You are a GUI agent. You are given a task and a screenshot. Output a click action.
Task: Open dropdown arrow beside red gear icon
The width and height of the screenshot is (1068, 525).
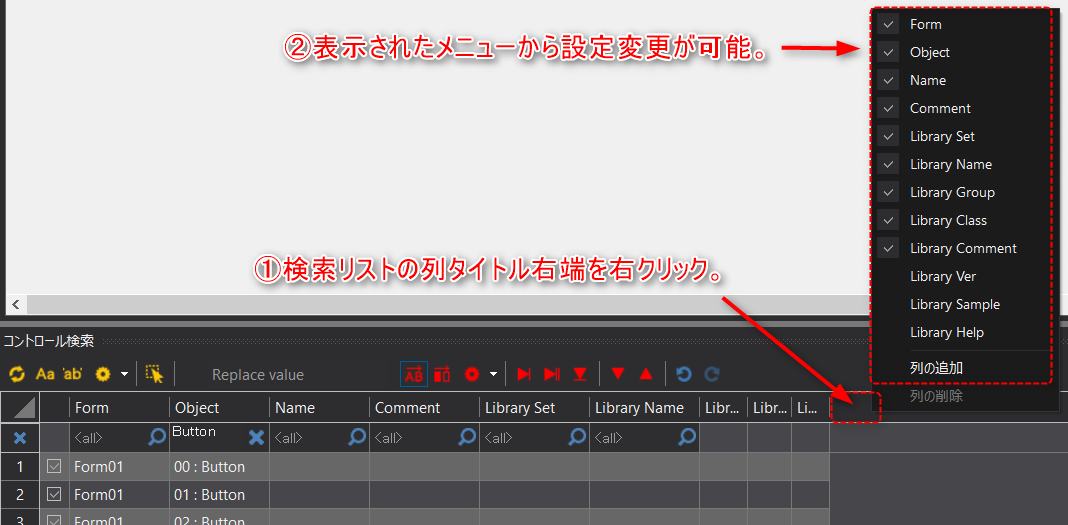coord(493,374)
